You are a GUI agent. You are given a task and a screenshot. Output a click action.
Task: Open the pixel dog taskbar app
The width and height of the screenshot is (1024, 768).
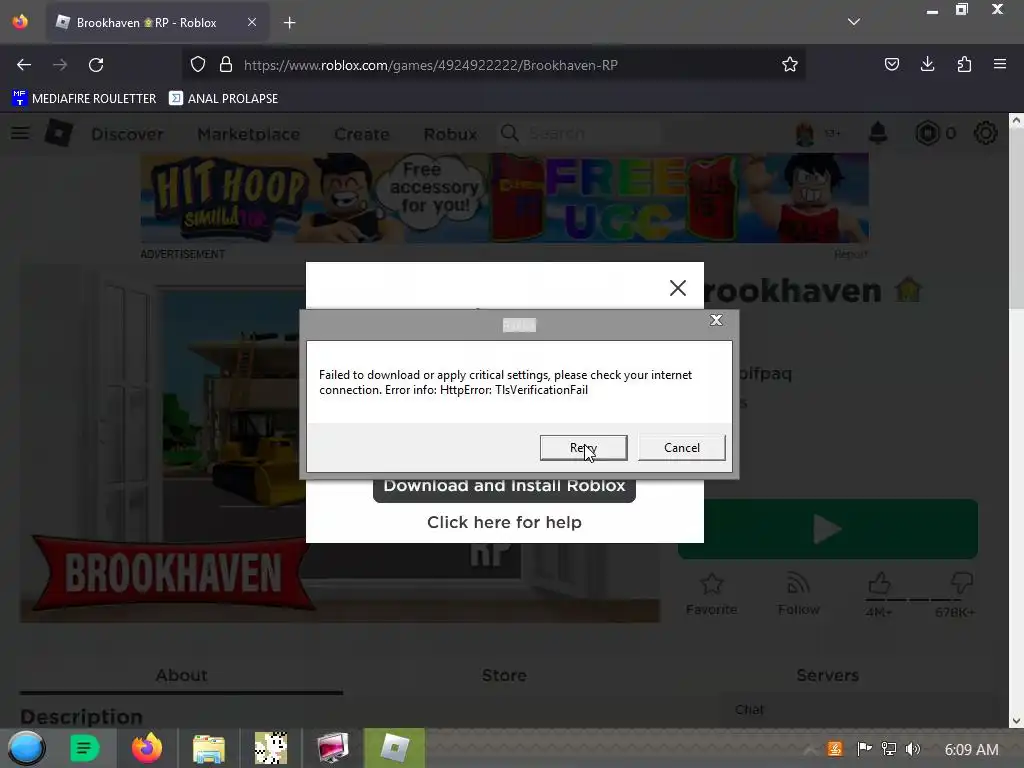270,748
